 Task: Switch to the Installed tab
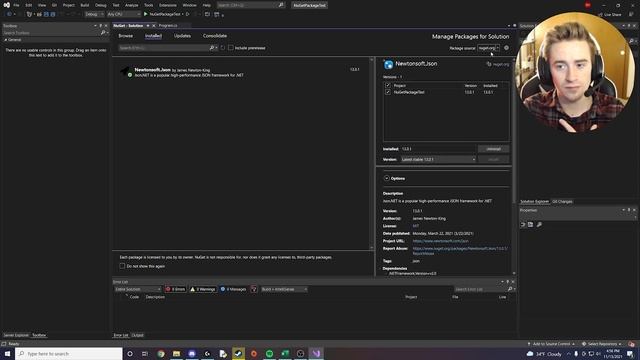[153, 36]
